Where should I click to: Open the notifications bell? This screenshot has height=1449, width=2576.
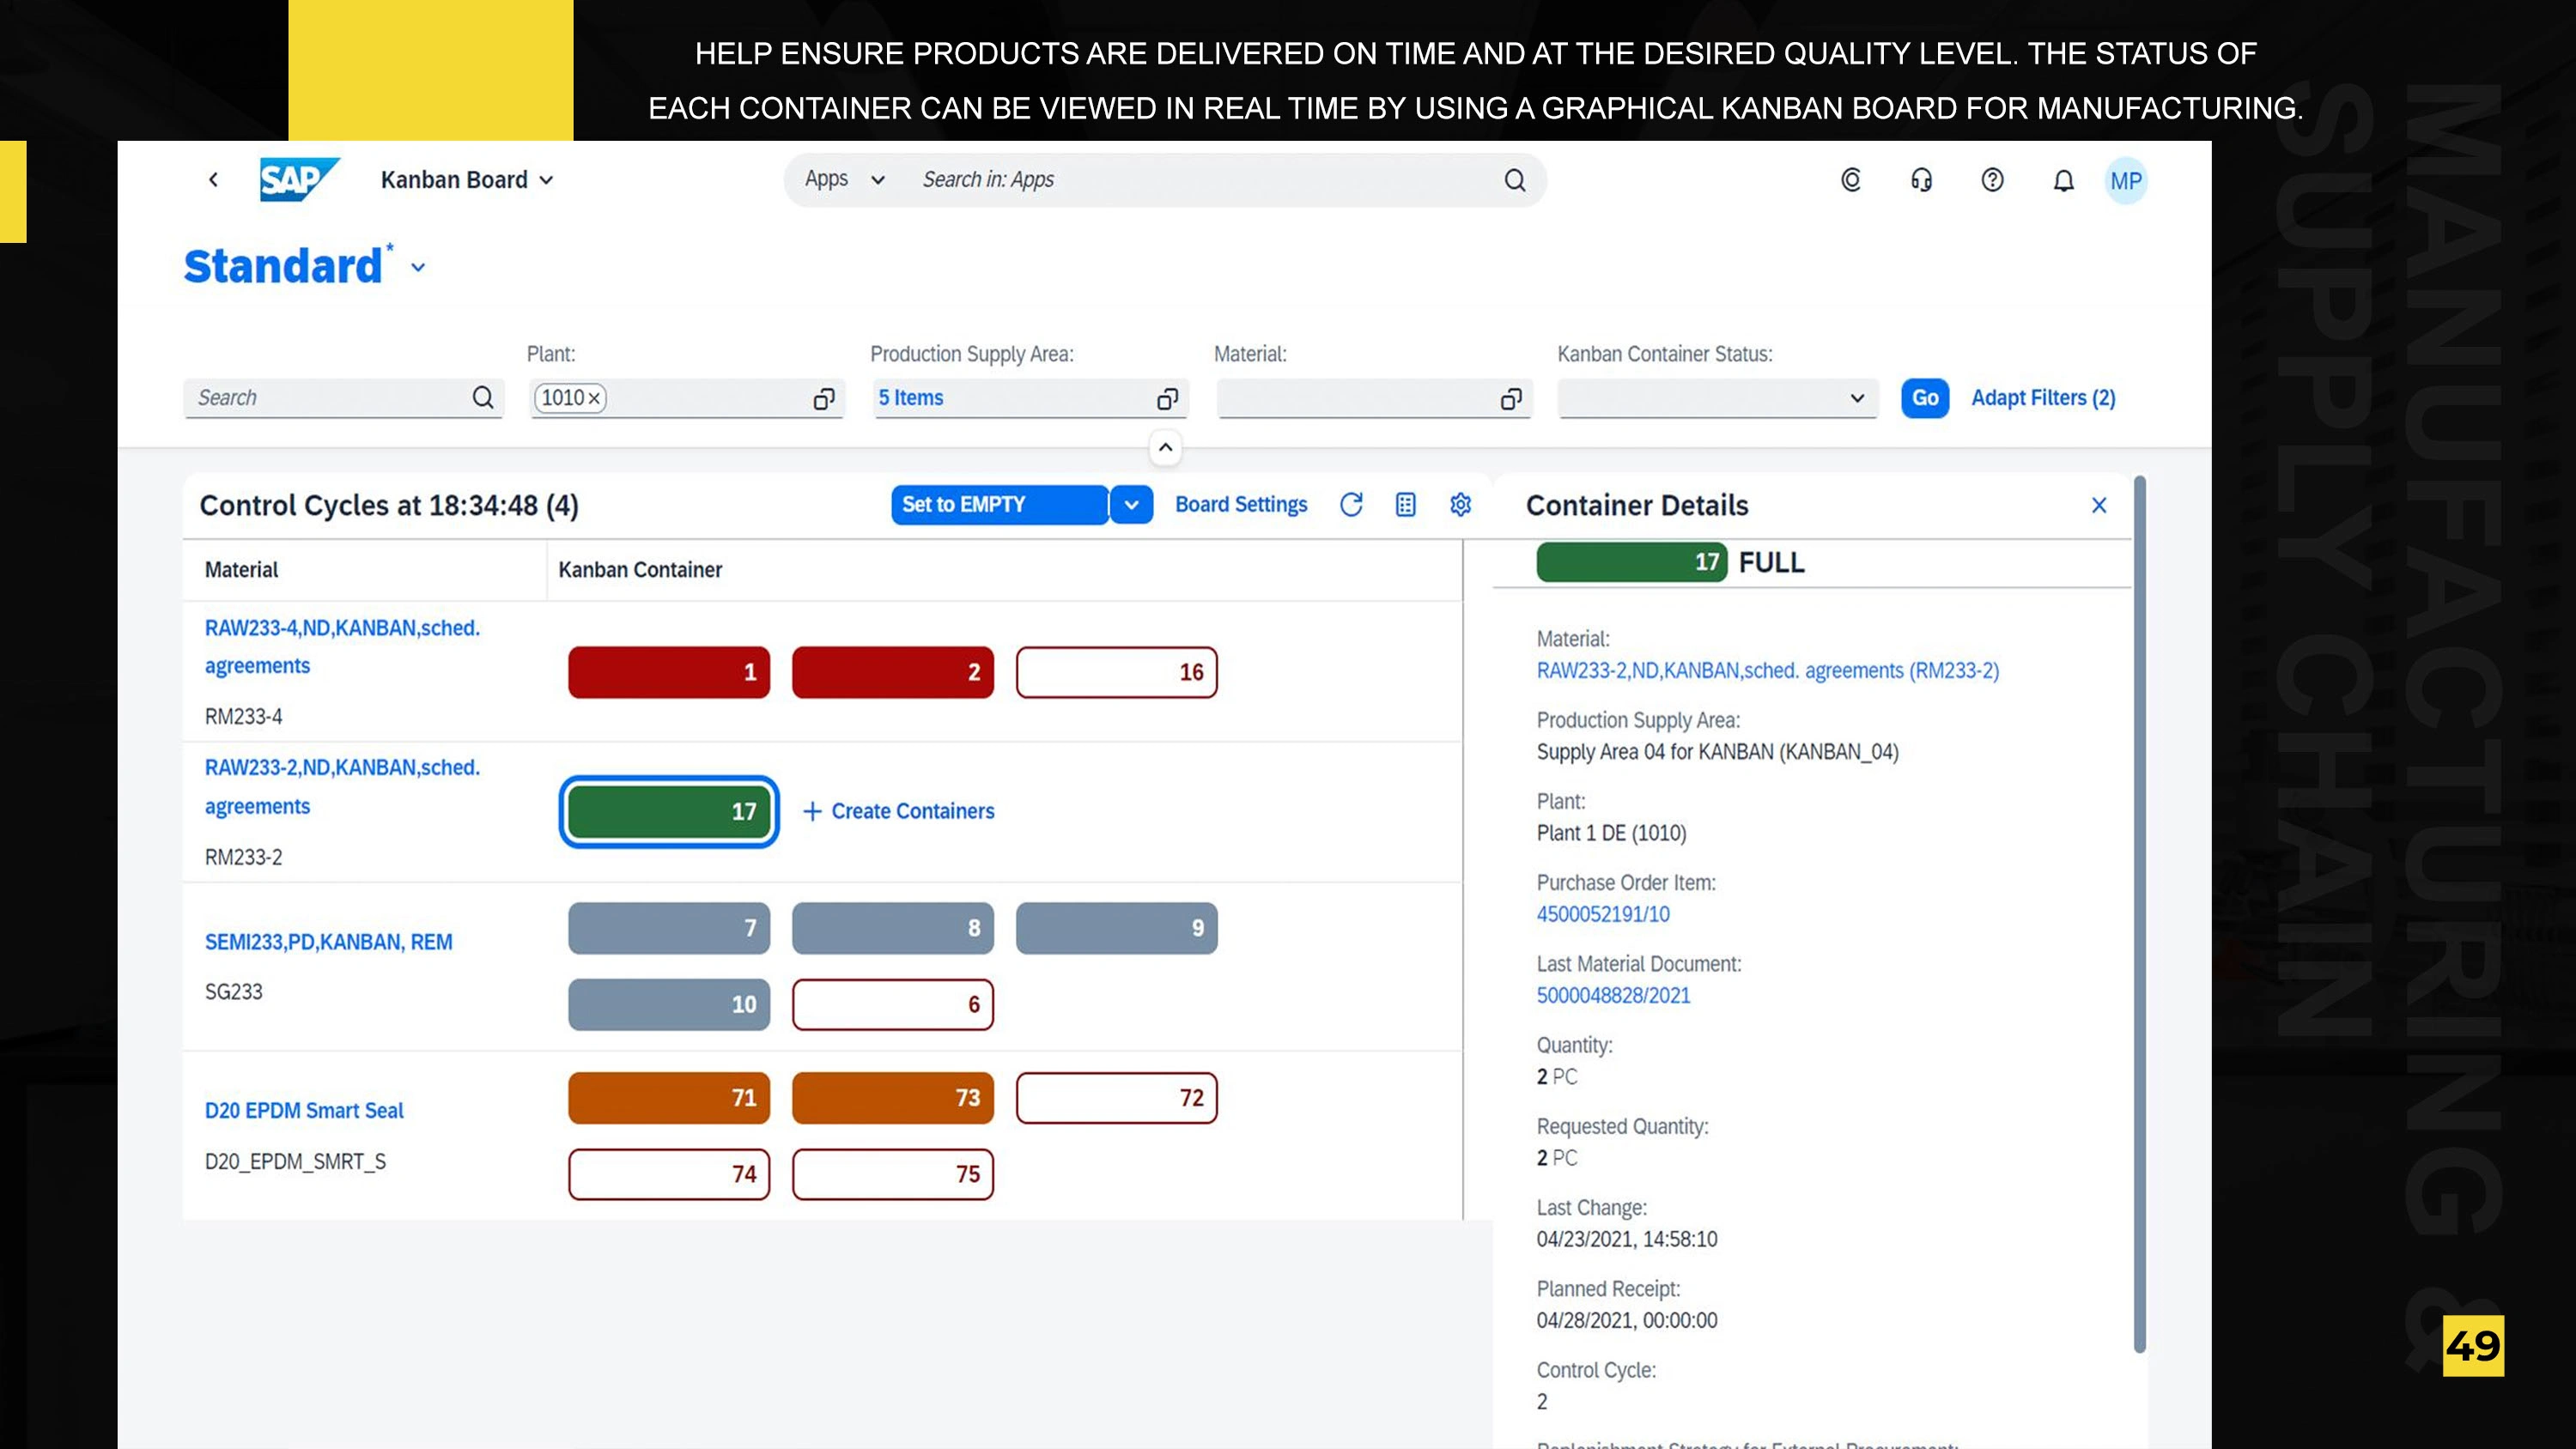2063,180
